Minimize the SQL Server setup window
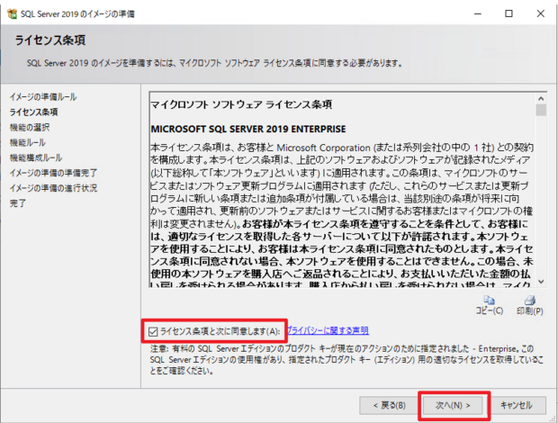This screenshot has width=558, height=423. (478, 14)
